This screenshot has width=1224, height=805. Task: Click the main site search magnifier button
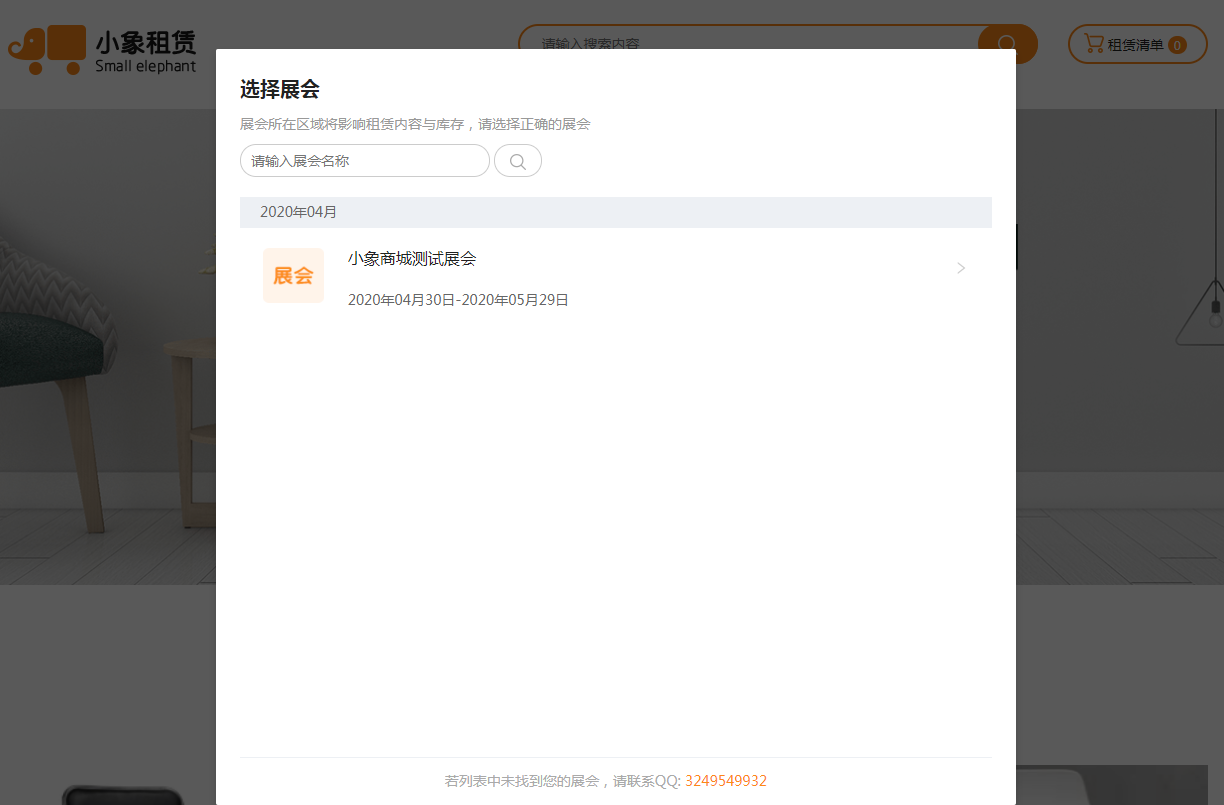point(1007,44)
